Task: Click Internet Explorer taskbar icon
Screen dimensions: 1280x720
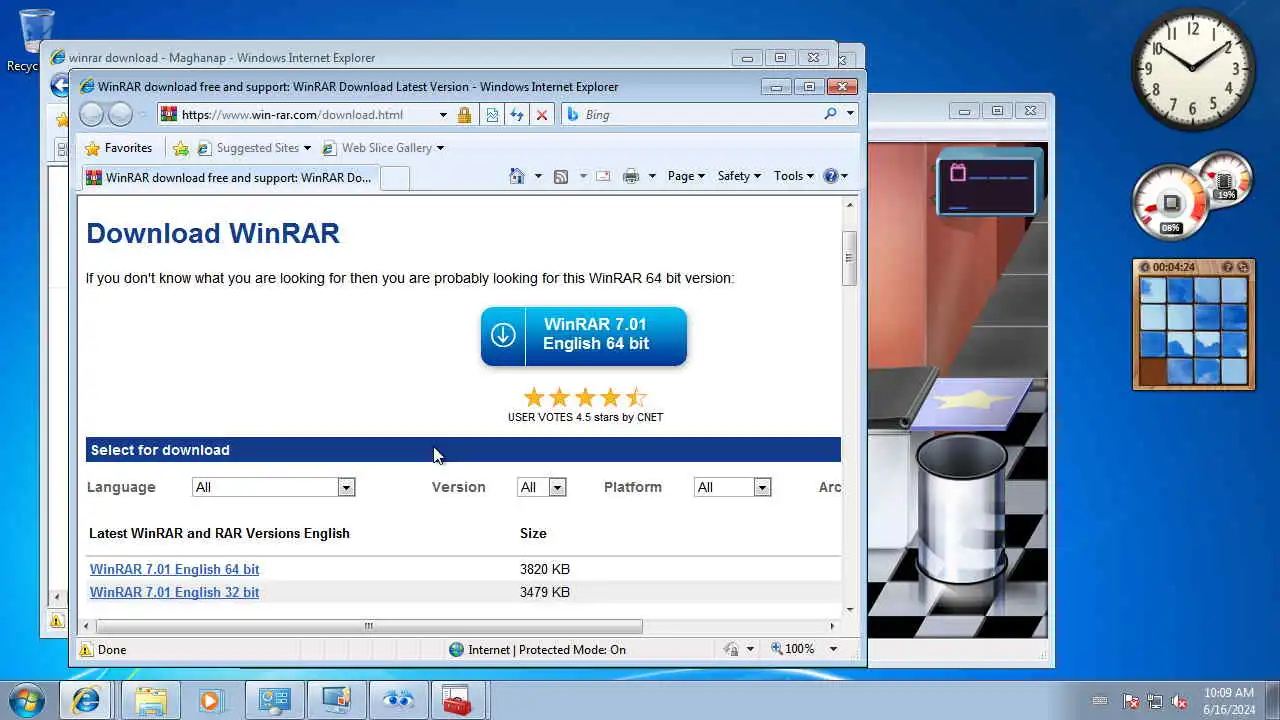Action: pyautogui.click(x=86, y=700)
